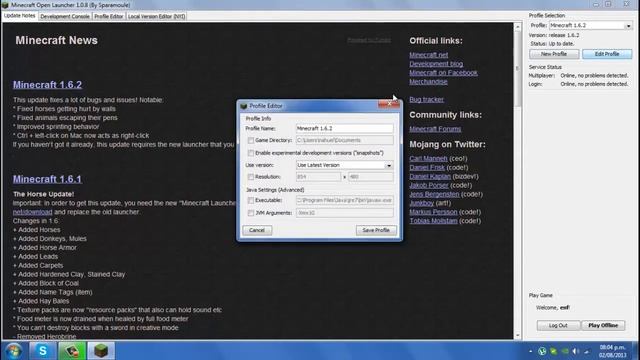Click the Edit Profile button
The height and width of the screenshot is (360, 640).
tap(607, 54)
